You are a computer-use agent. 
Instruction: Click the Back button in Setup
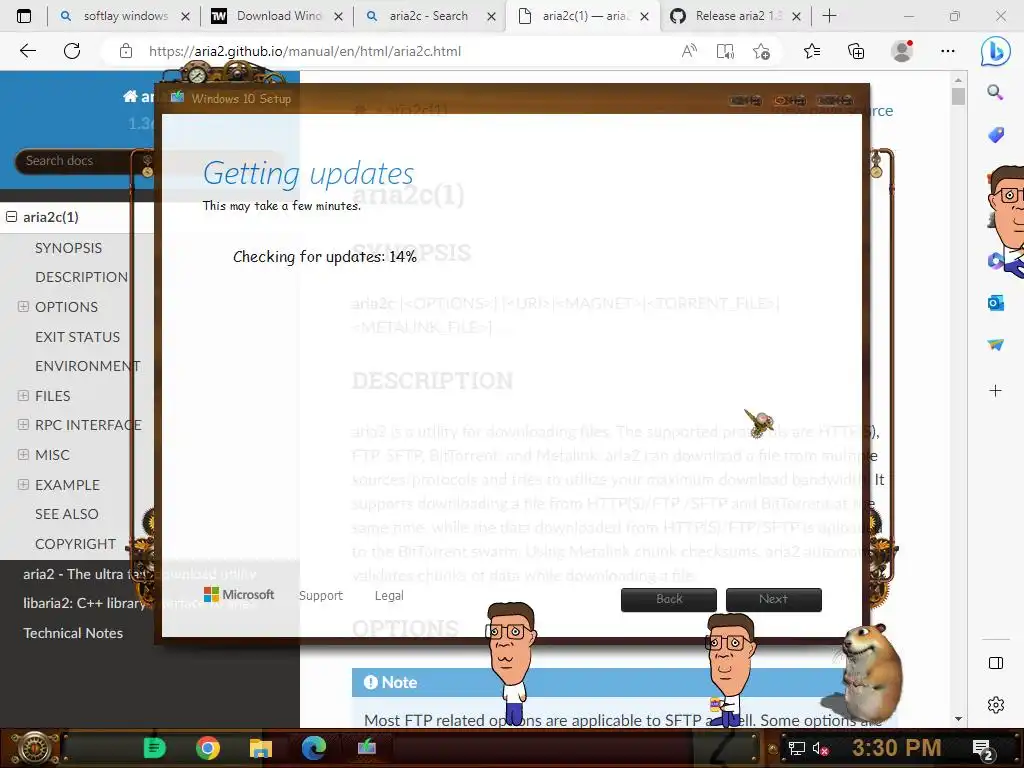[x=669, y=600]
